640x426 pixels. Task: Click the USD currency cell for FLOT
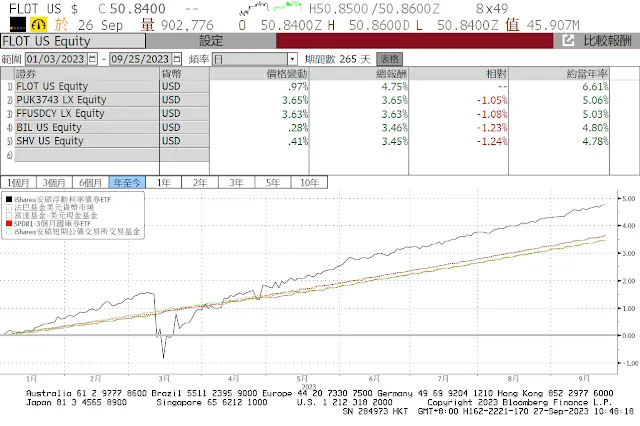click(x=184, y=87)
